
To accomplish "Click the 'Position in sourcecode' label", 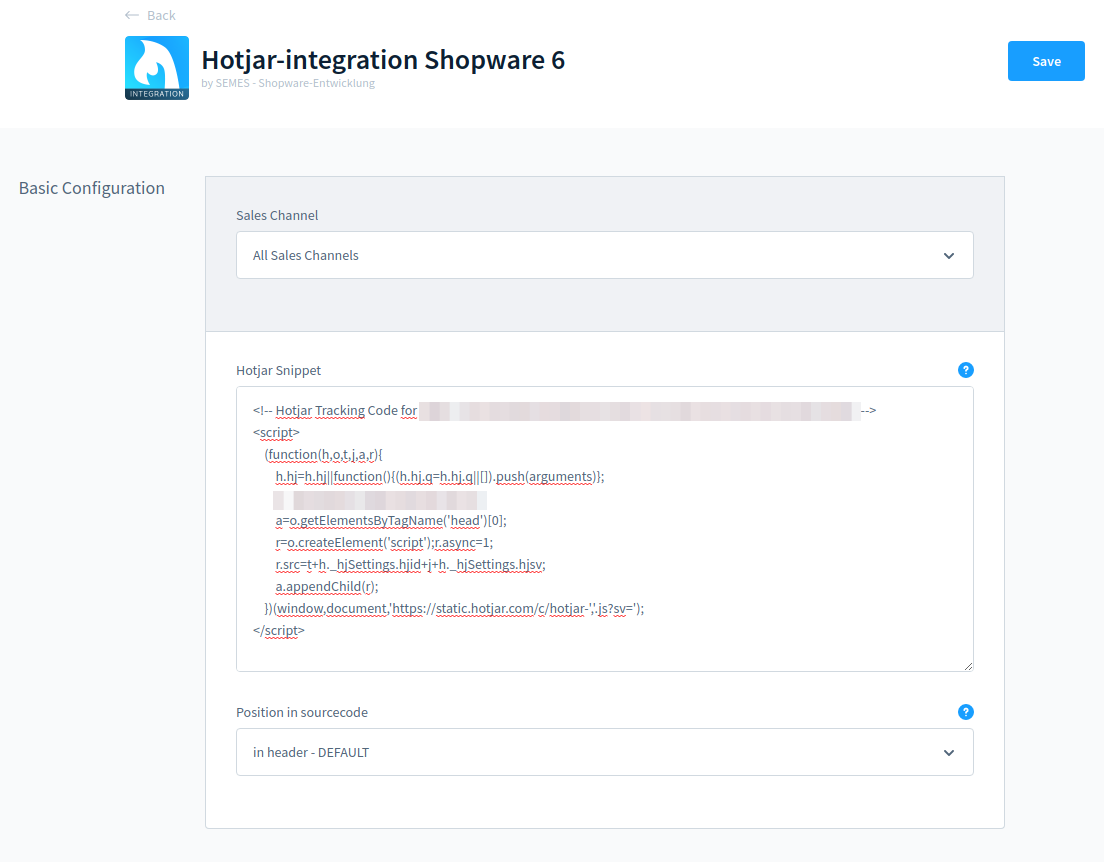I will (302, 713).
